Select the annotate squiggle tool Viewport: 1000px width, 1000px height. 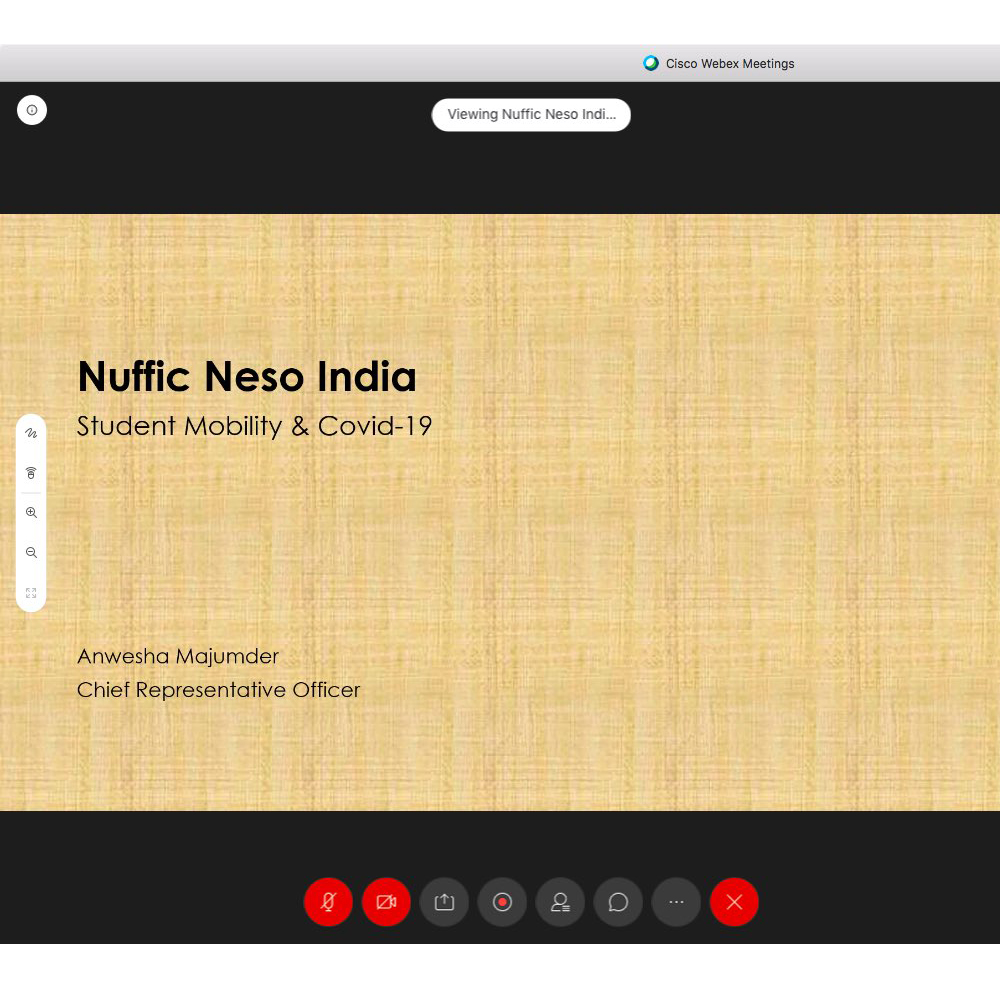(x=31, y=433)
